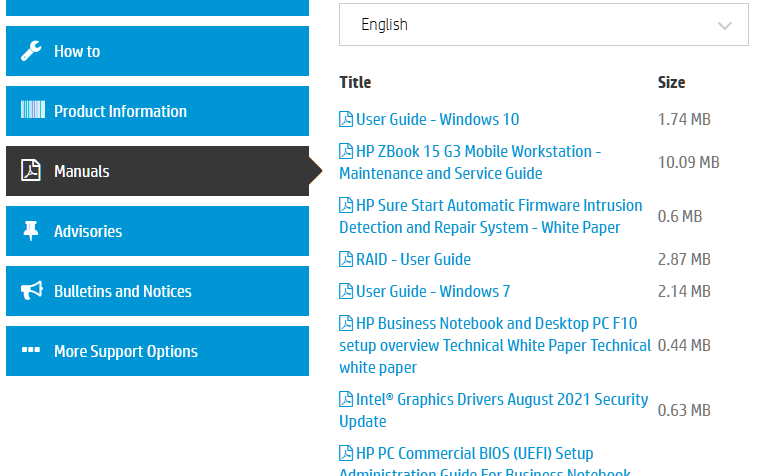Image resolution: width=779 pixels, height=476 pixels.
Task: Select the Manuals section
Action: pos(157,171)
